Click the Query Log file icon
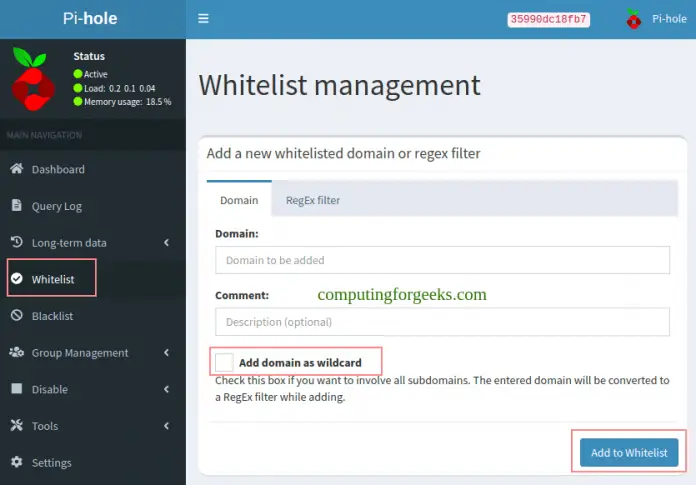The width and height of the screenshot is (696, 485). [x=16, y=206]
